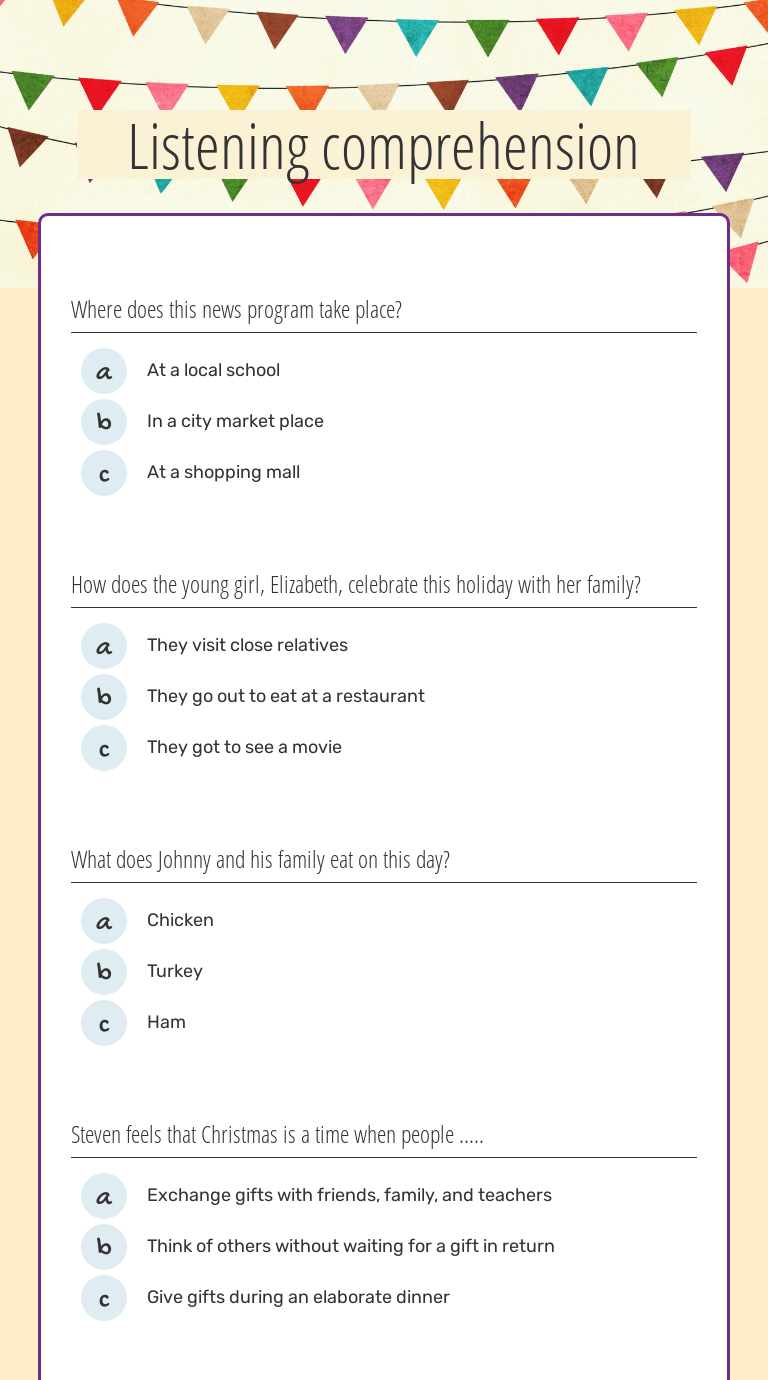Click the question about Johnny's family meal
Viewport: 768px width, 1380px height.
pos(260,860)
